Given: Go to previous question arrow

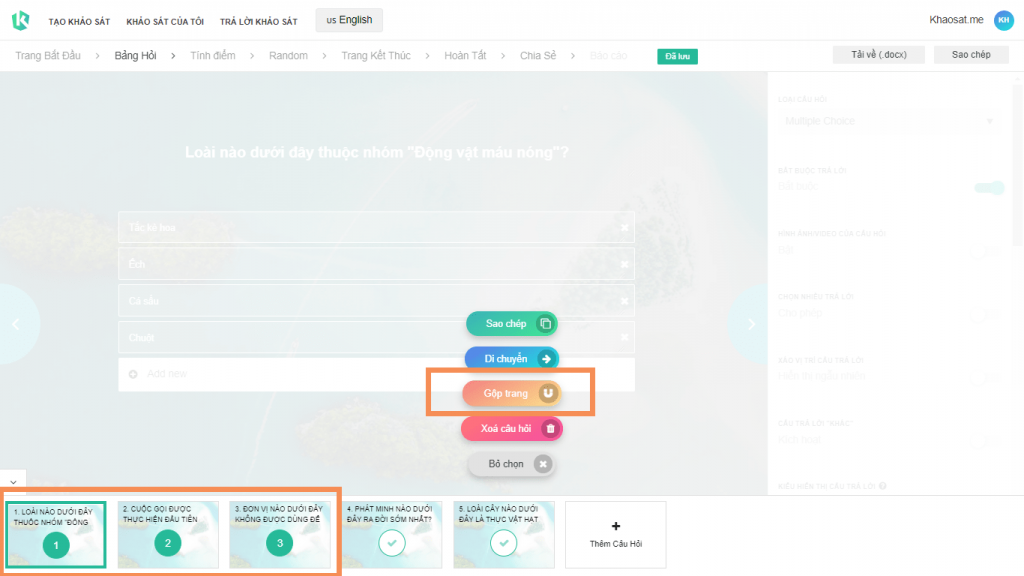Looking at the screenshot, I should (x=16, y=324).
